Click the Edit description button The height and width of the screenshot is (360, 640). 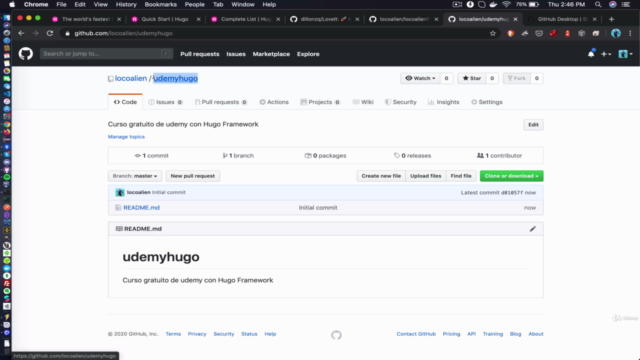(x=533, y=125)
